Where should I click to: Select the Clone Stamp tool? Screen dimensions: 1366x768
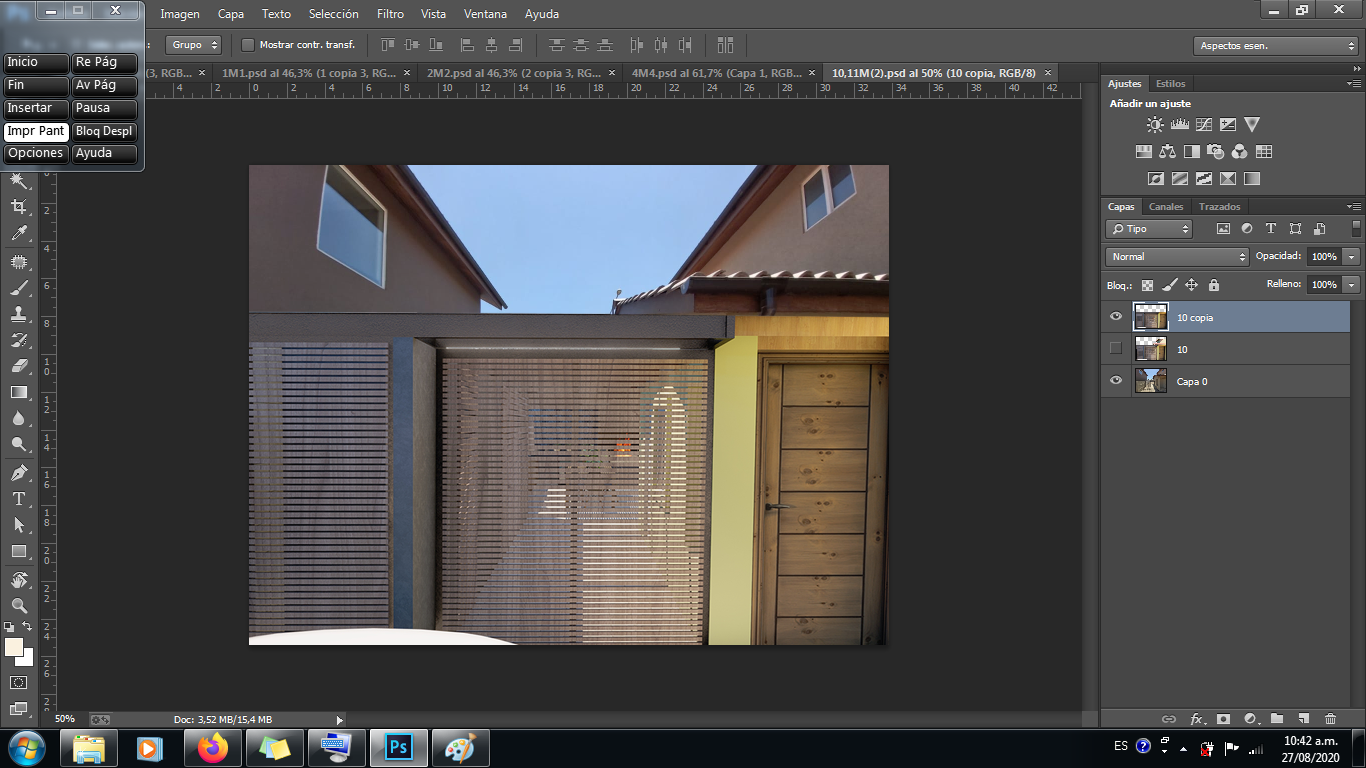click(19, 314)
